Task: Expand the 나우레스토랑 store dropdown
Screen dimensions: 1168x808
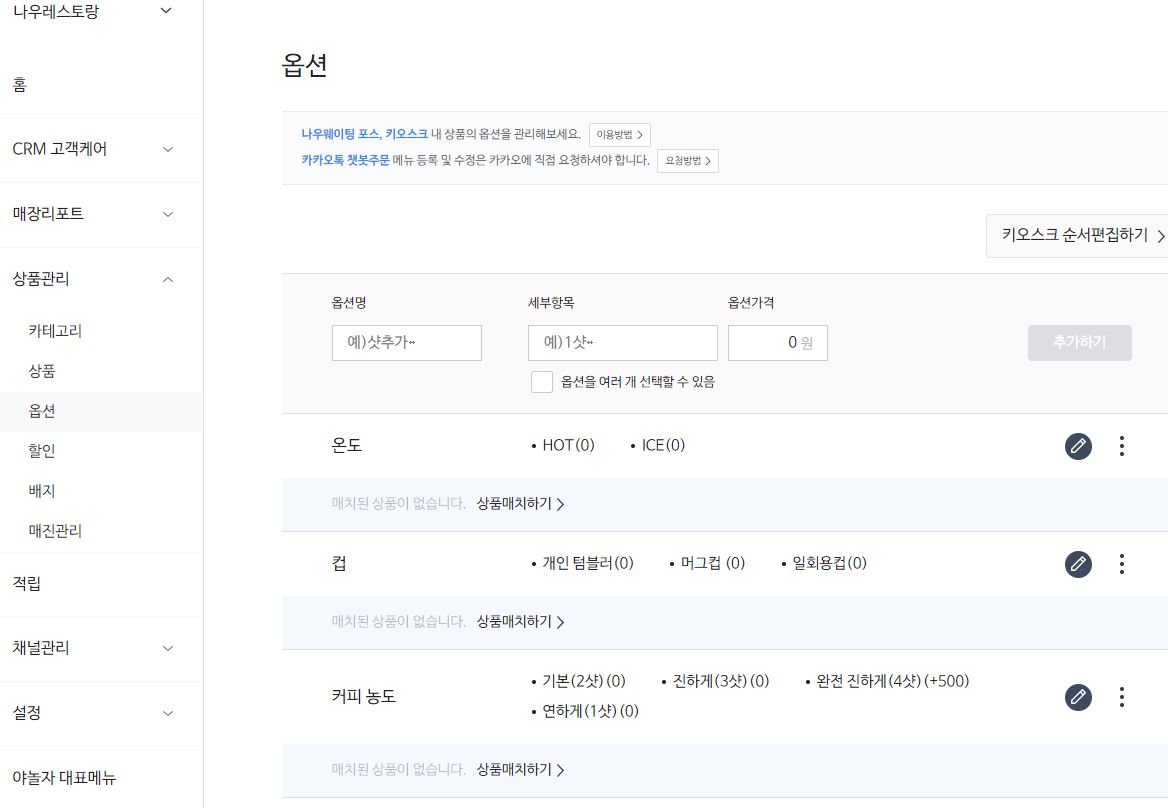Action: tap(166, 10)
